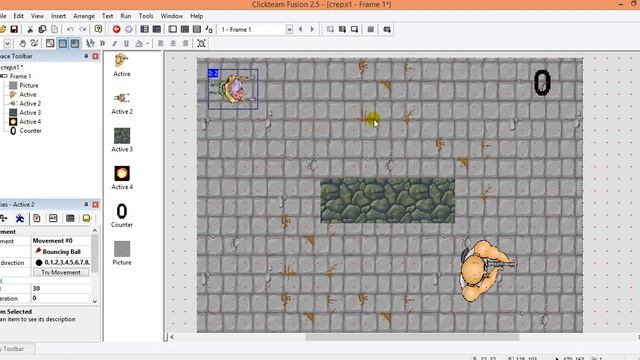This screenshot has width=640, height=360.
Task: Click the Bouncing Ball movement type value
Action: (x=61, y=251)
